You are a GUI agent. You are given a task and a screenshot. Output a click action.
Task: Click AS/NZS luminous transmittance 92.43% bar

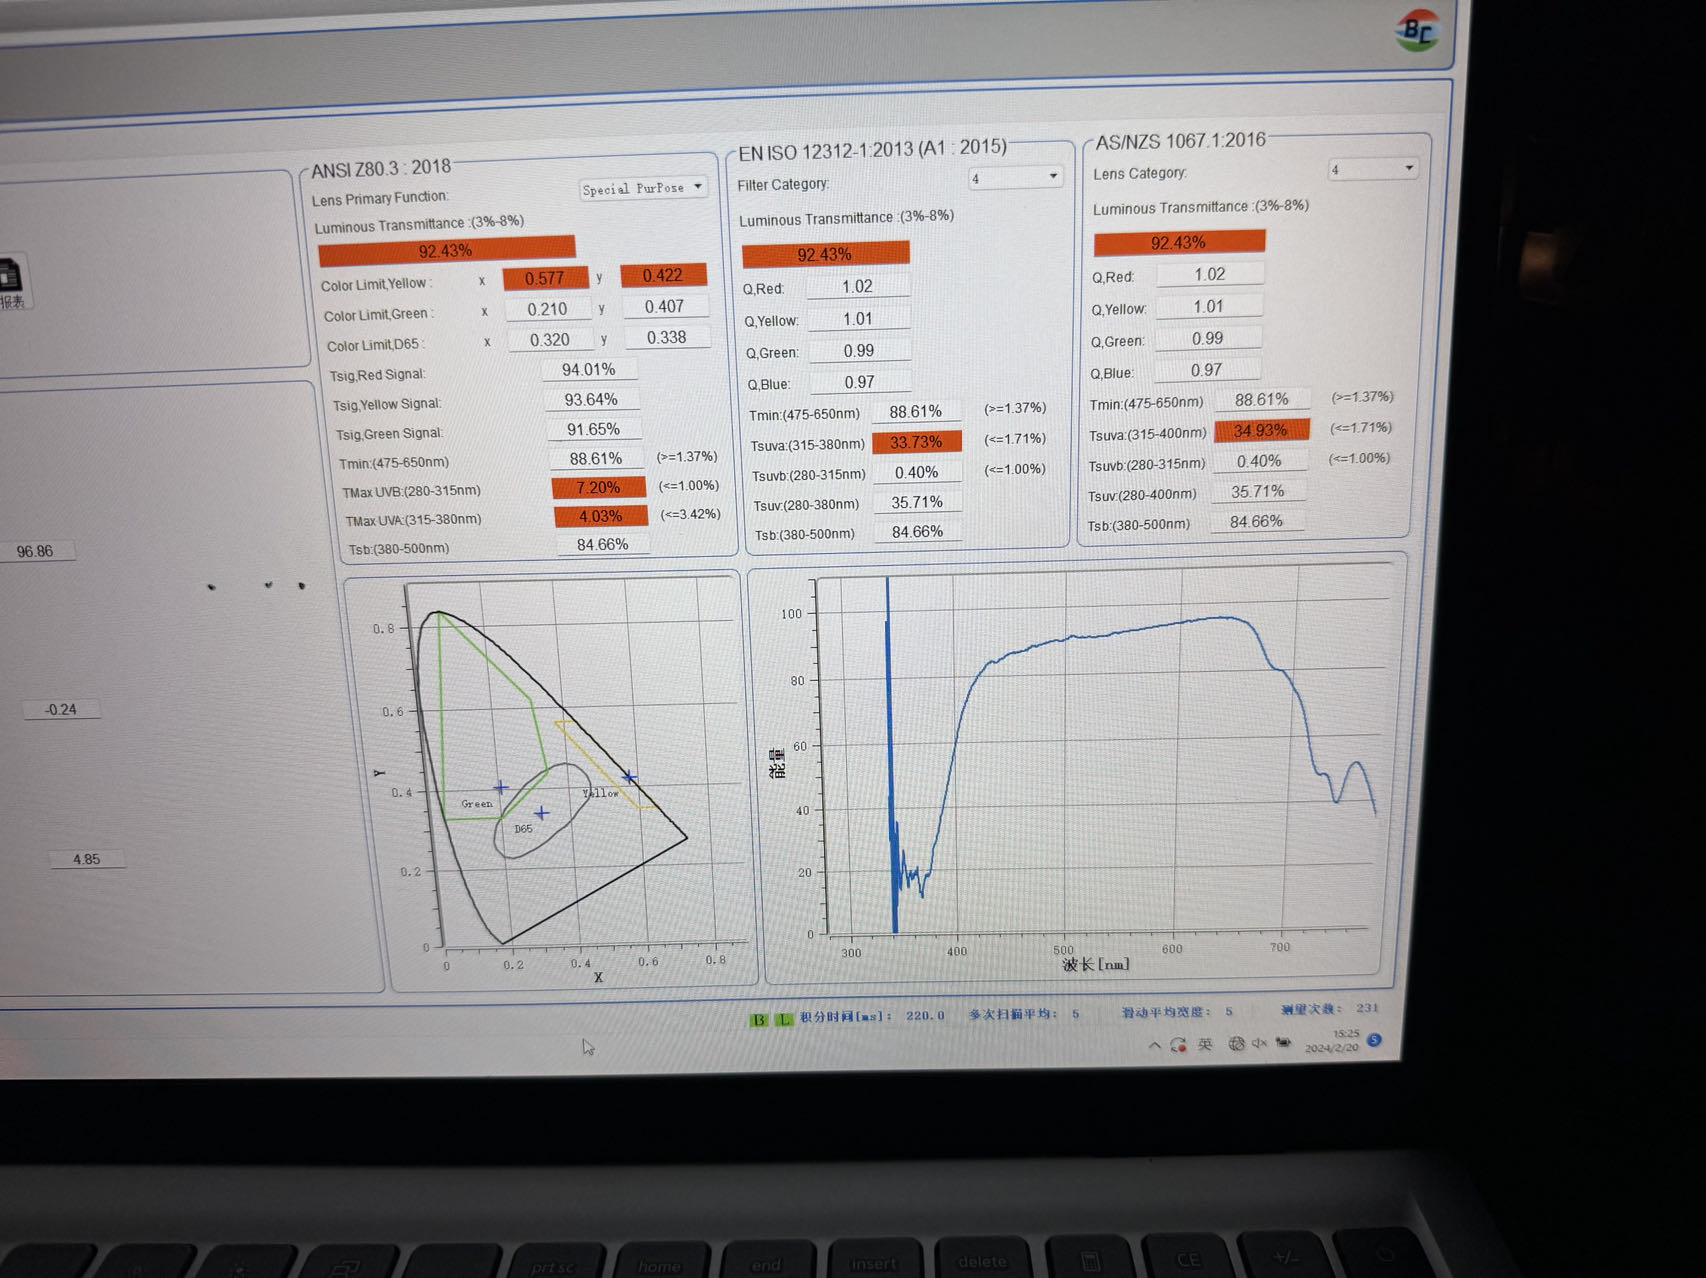point(1178,242)
